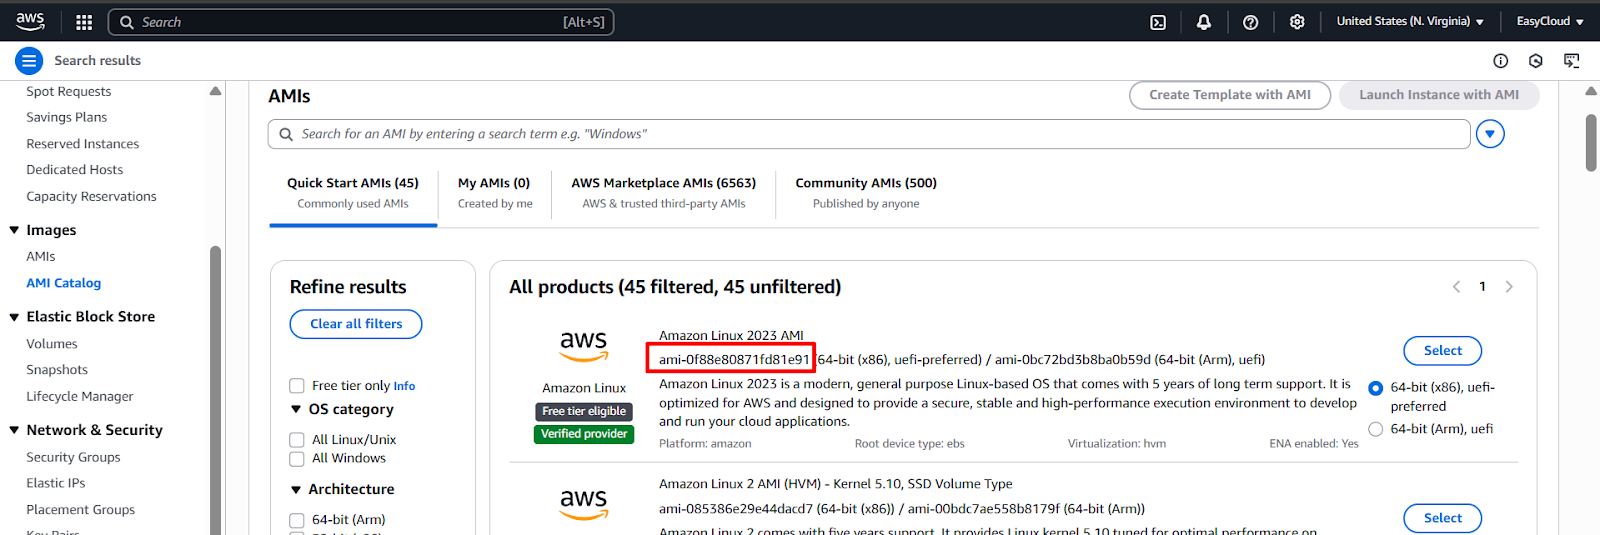Check the Free tier only checkbox
This screenshot has height=535, width=1600.
pyautogui.click(x=297, y=386)
